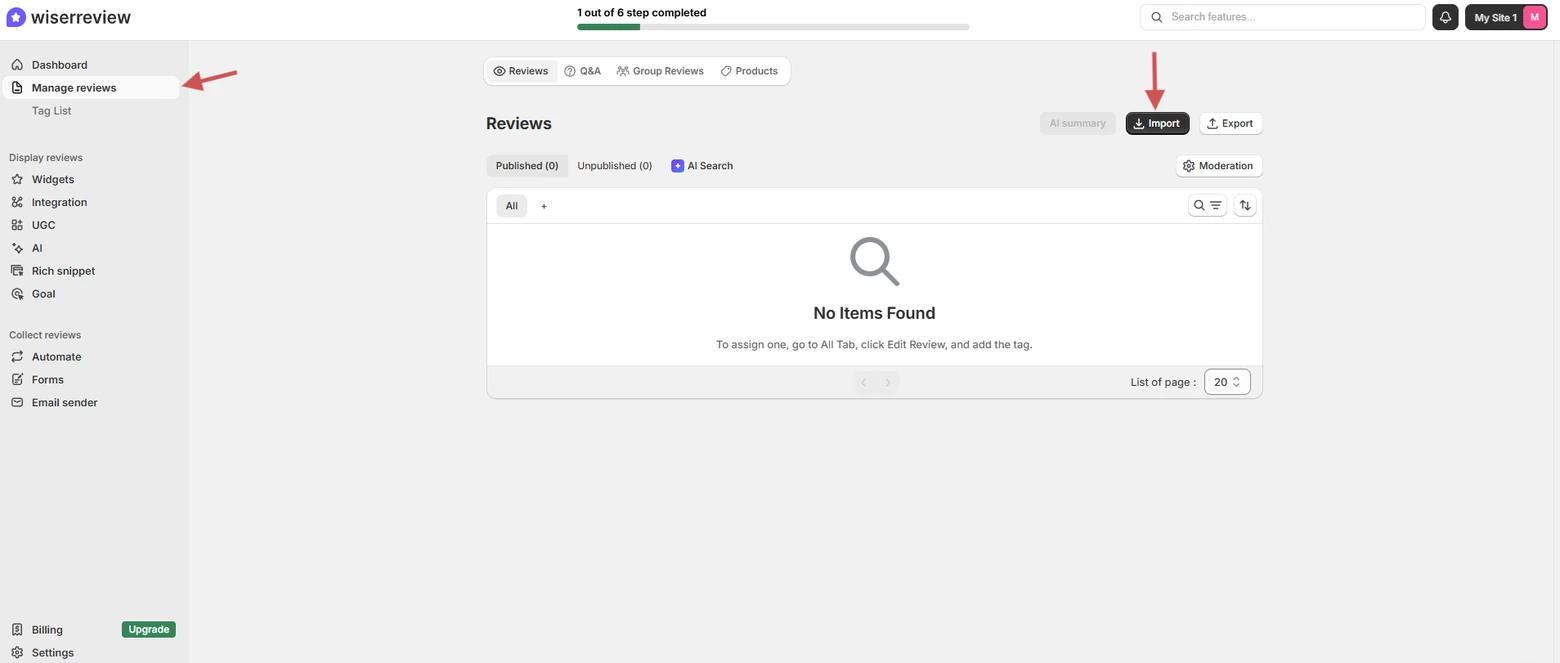Click the Automate loop icon
This screenshot has width=1560, height=663.
point(17,356)
